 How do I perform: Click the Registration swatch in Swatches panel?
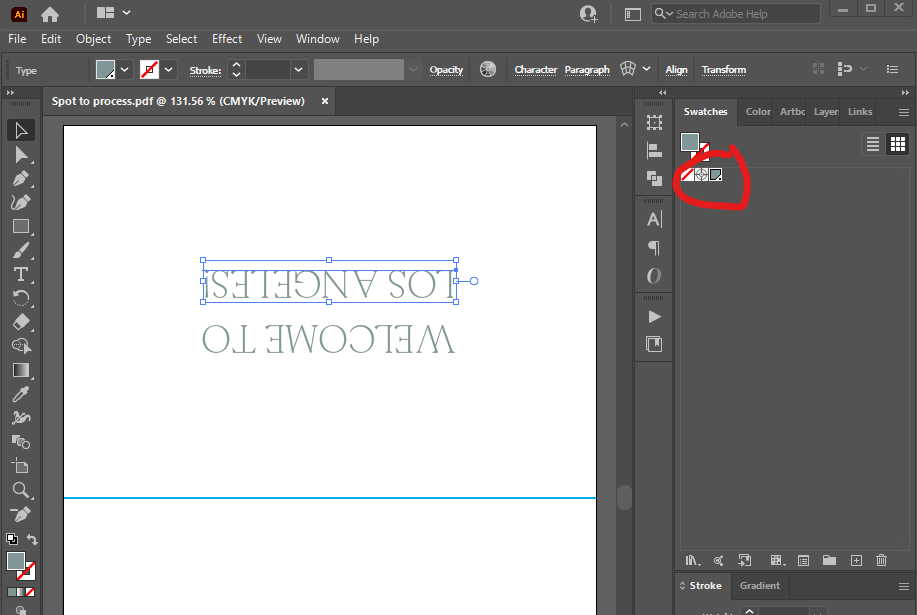(701, 174)
